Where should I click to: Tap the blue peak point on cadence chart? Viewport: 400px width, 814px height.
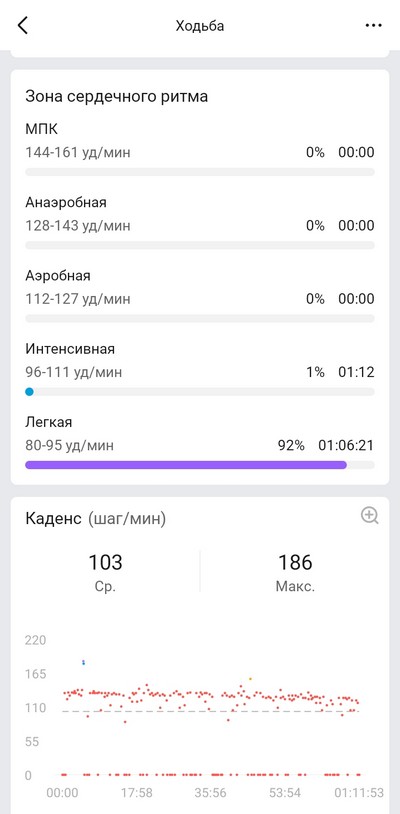[x=84, y=662]
